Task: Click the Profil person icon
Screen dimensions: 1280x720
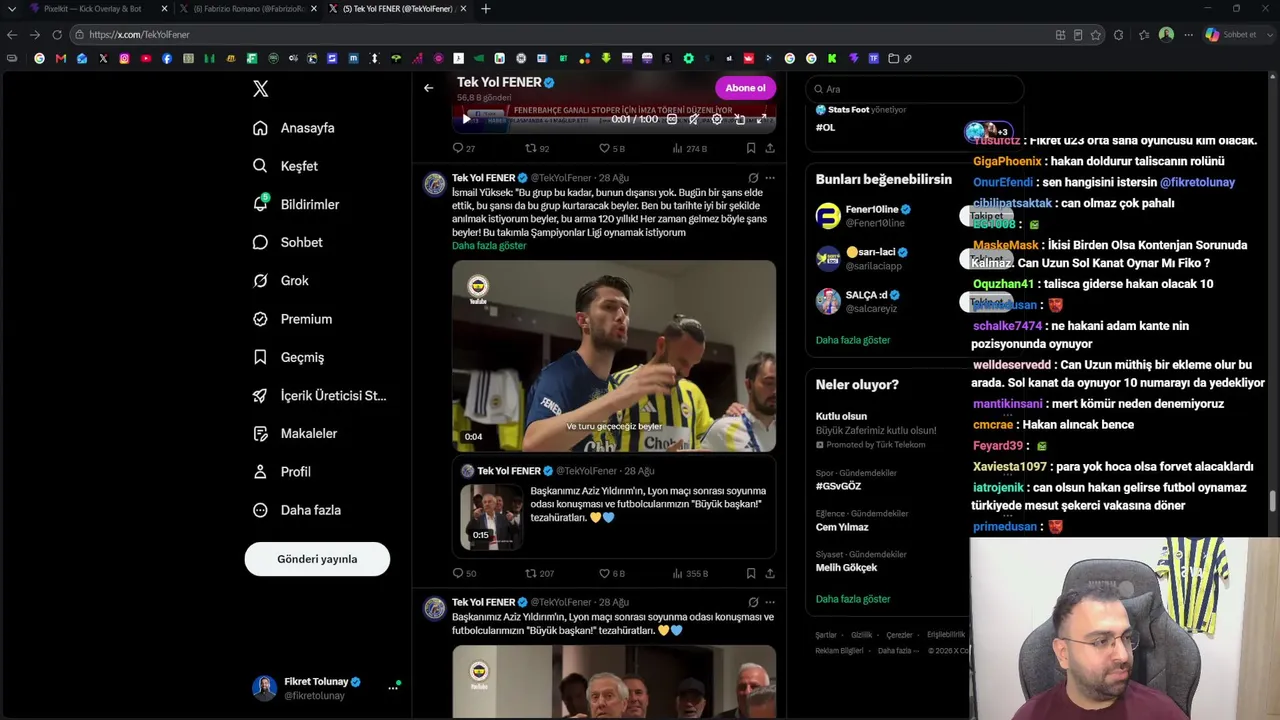Action: tap(260, 471)
